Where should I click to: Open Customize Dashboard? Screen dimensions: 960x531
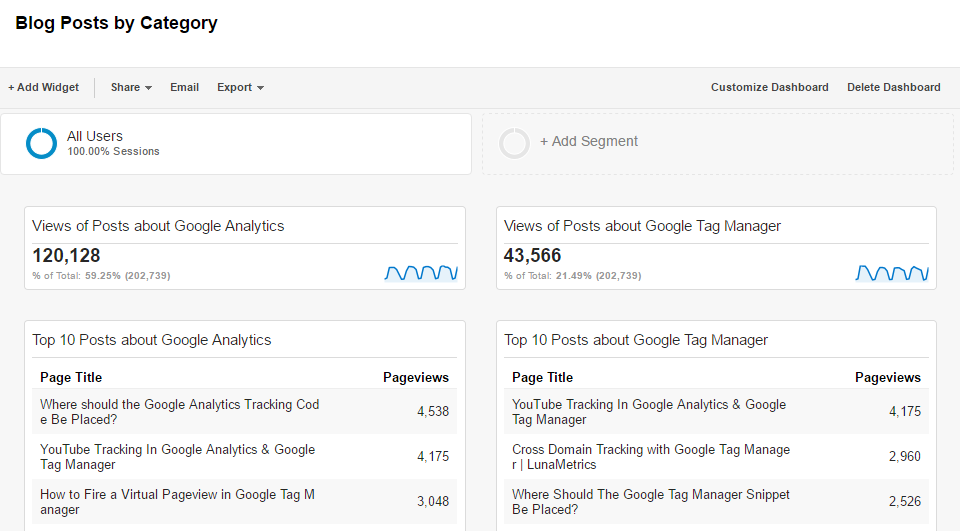coord(770,87)
